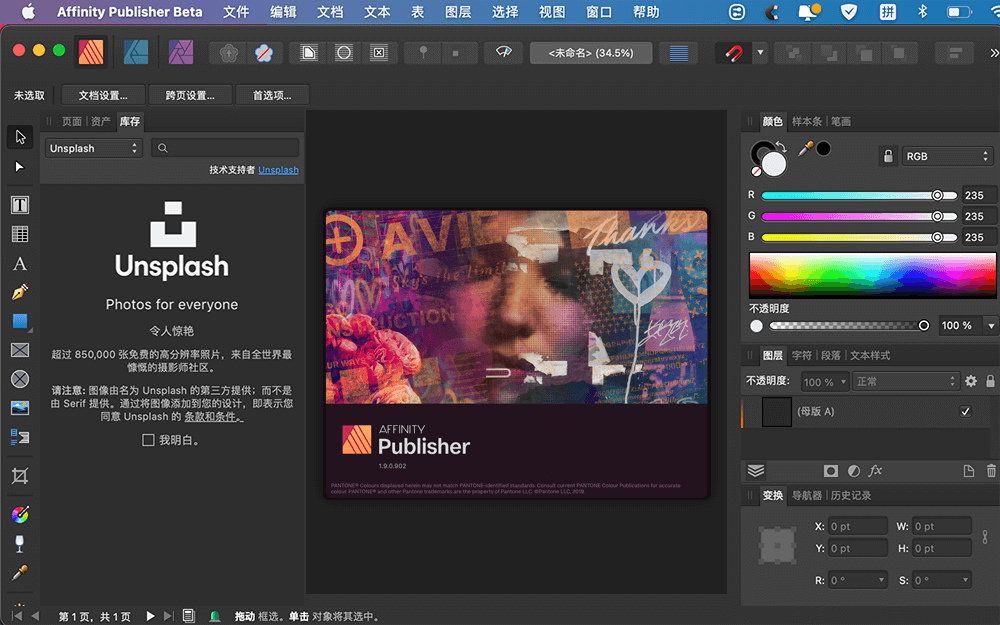1000x625 pixels.
Task: Toggle snapping magnet button
Action: [733, 53]
